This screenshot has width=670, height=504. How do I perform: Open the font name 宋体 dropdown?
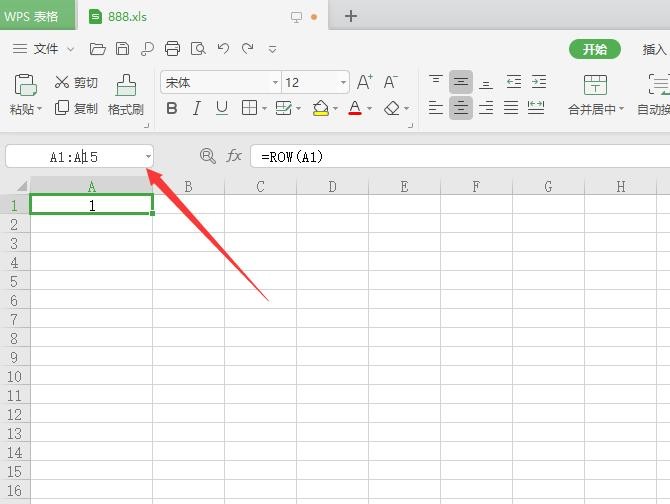coord(275,83)
